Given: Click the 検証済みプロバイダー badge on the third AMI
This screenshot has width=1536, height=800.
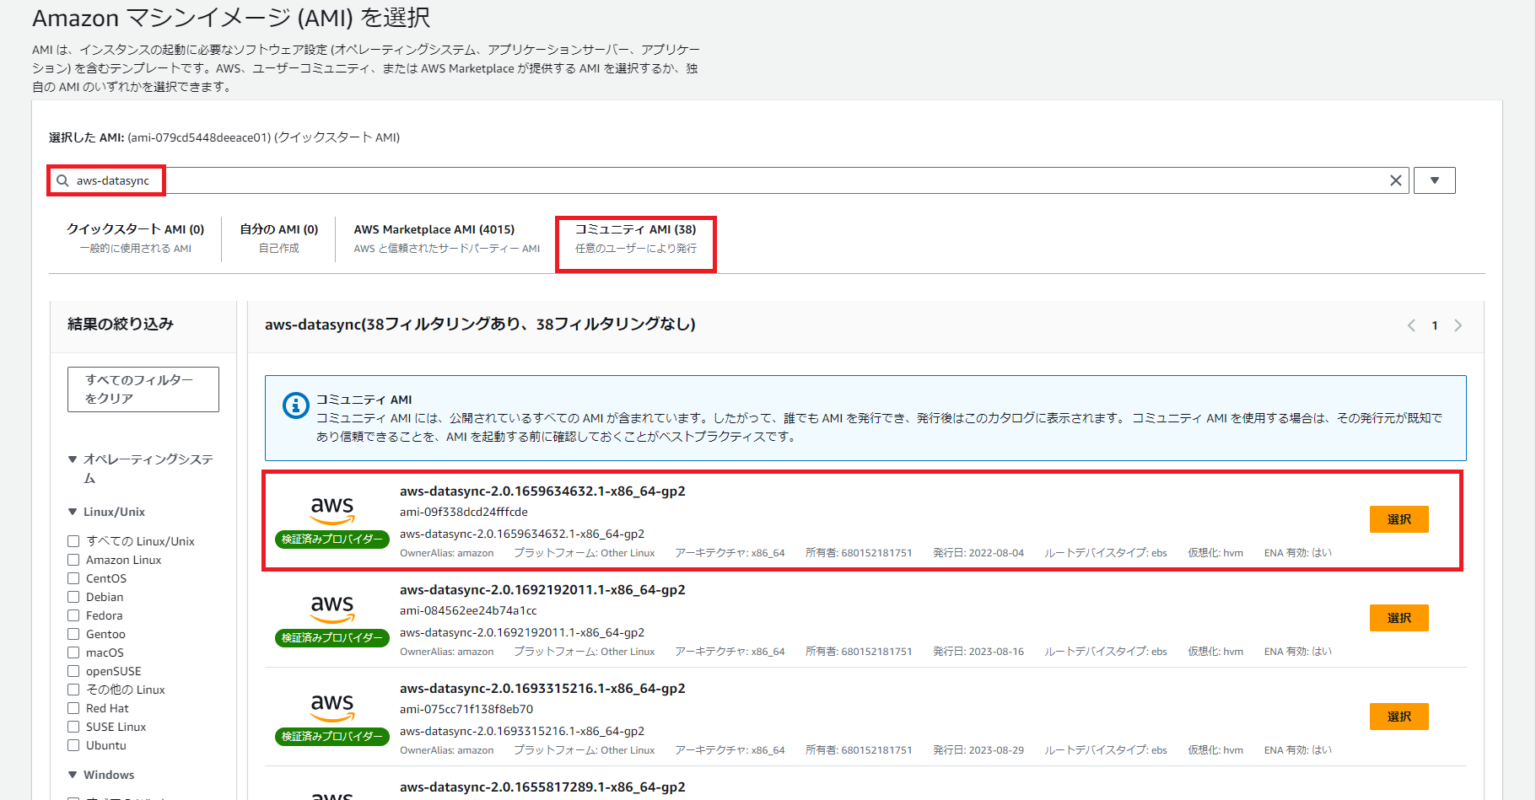Looking at the screenshot, I should click(329, 737).
